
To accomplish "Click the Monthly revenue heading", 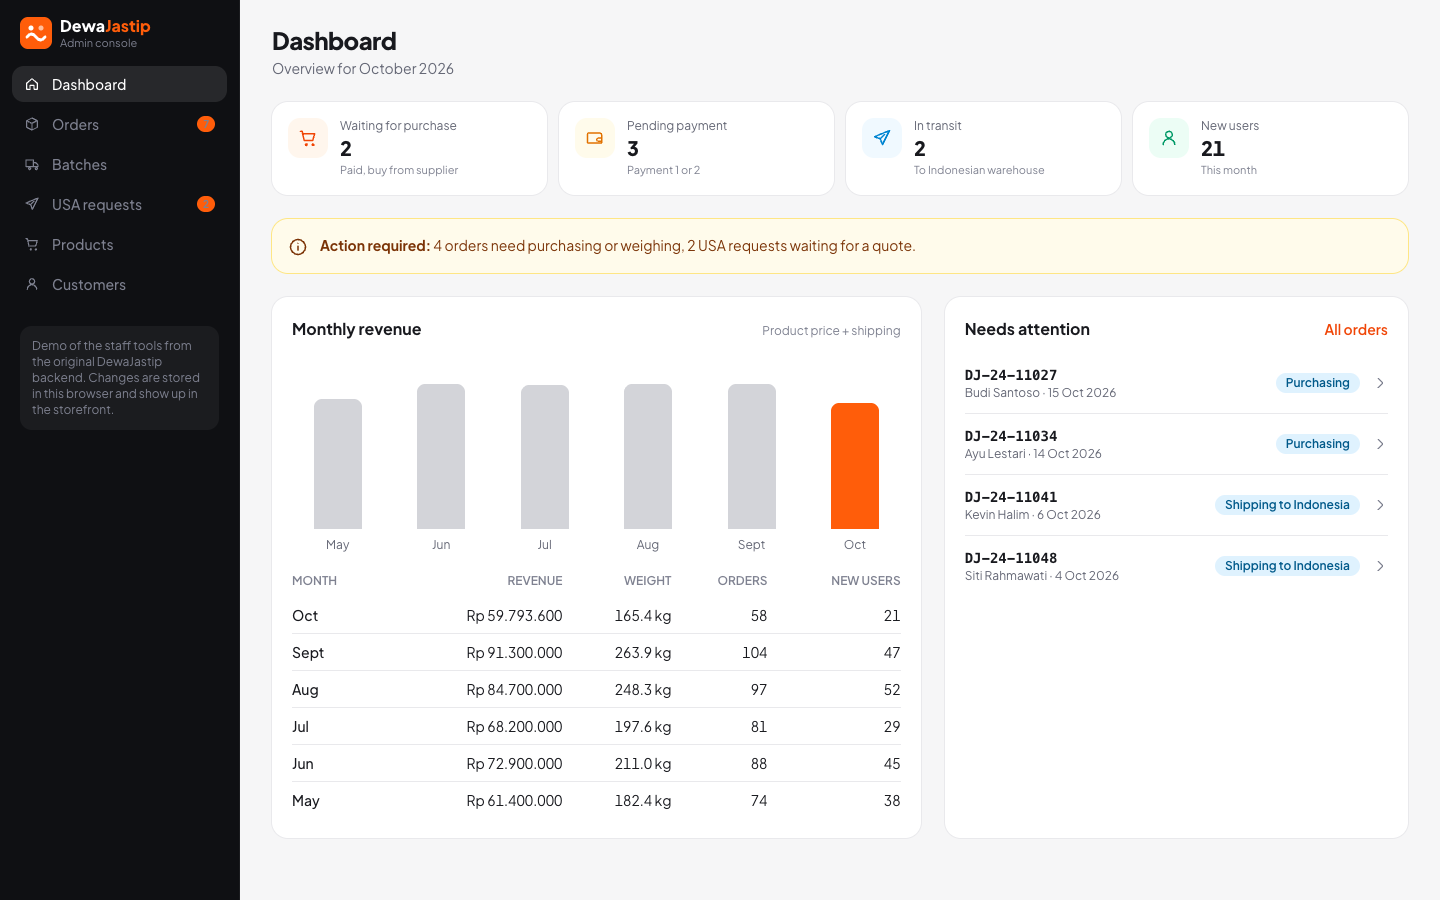I will pyautogui.click(x=356, y=329).
